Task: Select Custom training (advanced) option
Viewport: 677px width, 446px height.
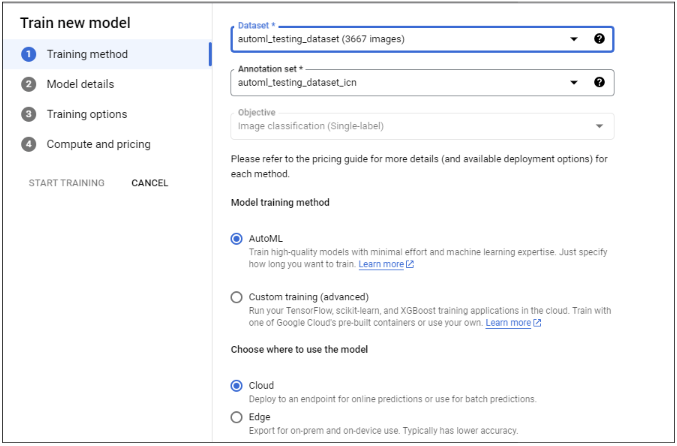Action: pos(236,297)
